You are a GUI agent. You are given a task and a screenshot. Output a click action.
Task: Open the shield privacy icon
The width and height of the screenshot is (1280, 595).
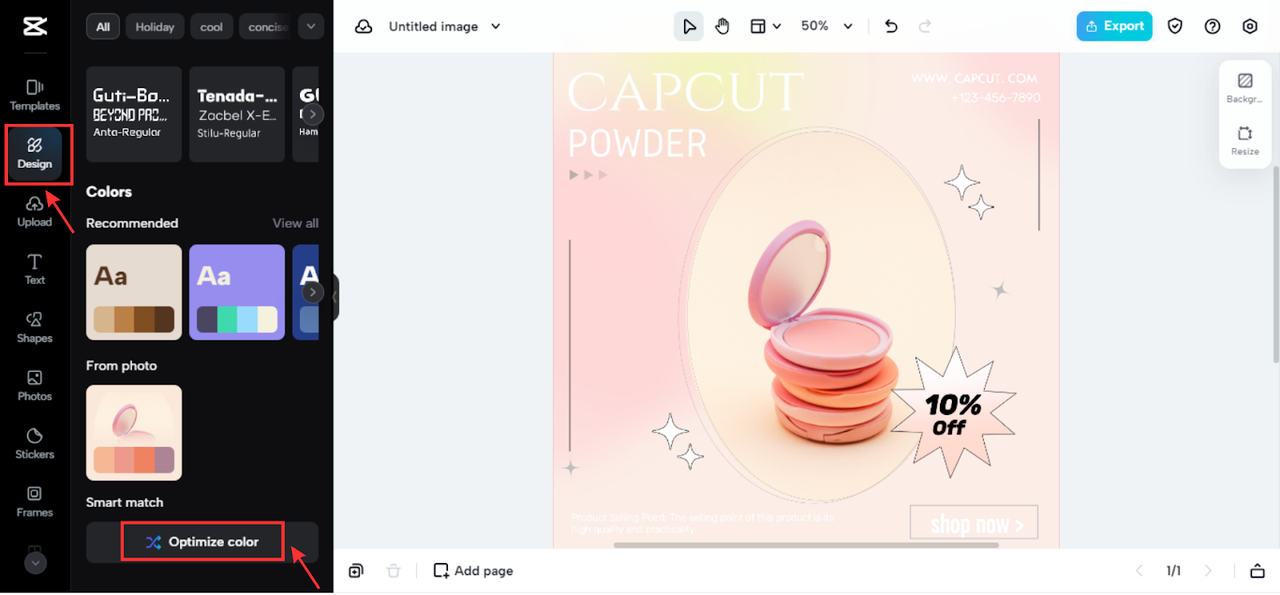tap(1175, 27)
